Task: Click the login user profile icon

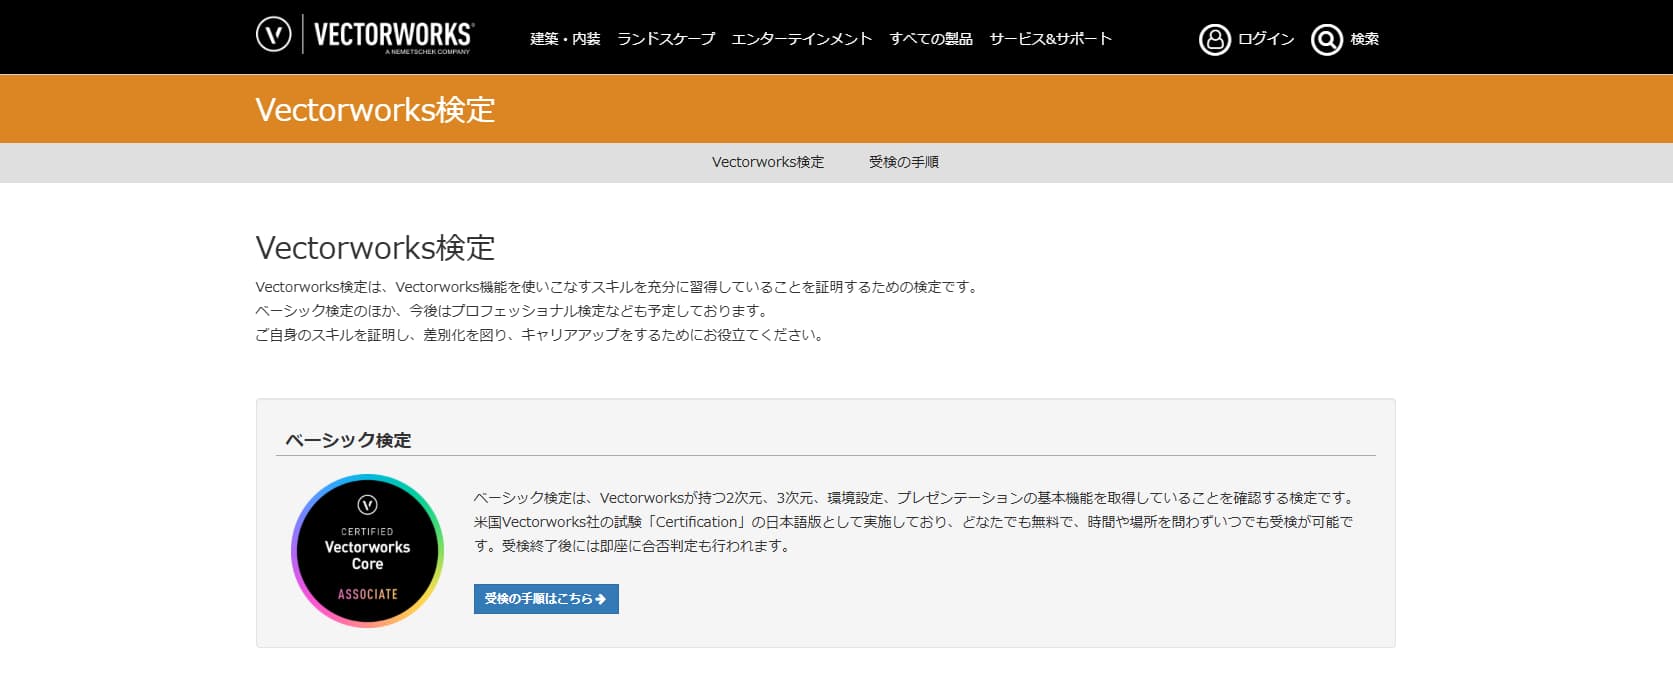Action: tap(1214, 39)
